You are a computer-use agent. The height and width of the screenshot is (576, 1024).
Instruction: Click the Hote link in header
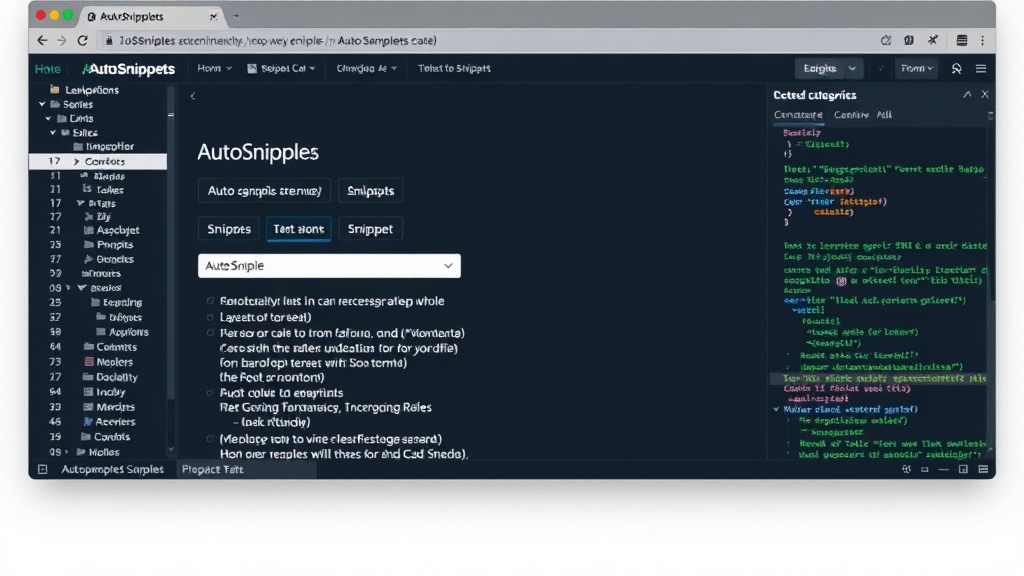click(x=48, y=69)
